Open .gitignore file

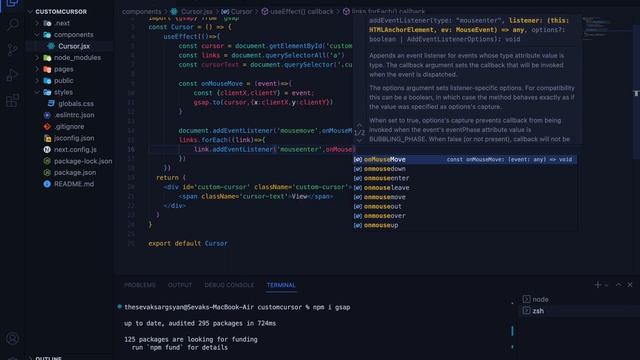pos(70,127)
